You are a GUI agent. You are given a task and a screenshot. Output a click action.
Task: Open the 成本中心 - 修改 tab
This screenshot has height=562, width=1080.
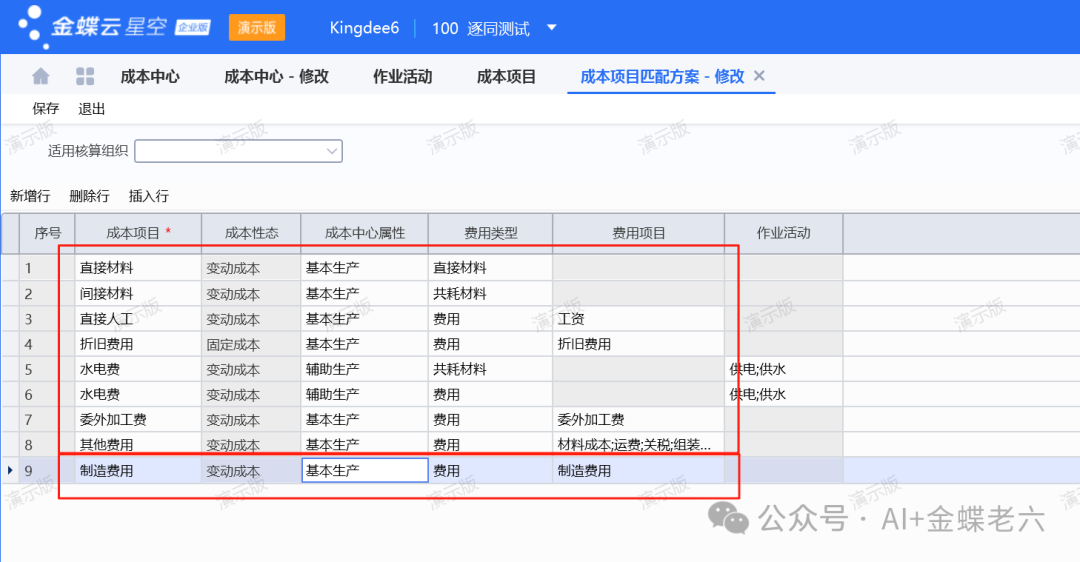pyautogui.click(x=276, y=77)
